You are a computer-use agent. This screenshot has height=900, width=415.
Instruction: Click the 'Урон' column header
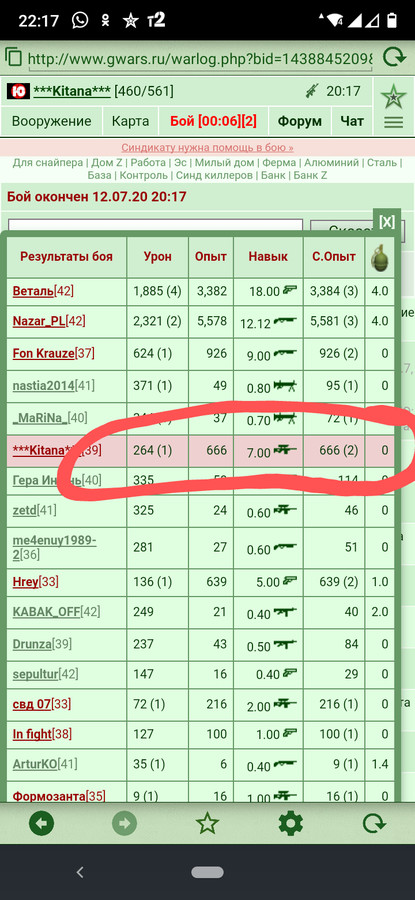coord(157,257)
